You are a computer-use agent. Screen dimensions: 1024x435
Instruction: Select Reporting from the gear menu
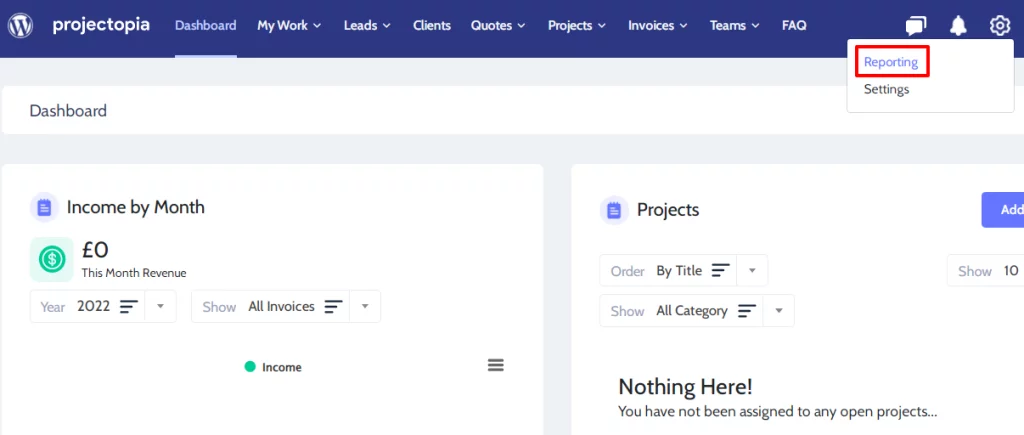tap(891, 62)
